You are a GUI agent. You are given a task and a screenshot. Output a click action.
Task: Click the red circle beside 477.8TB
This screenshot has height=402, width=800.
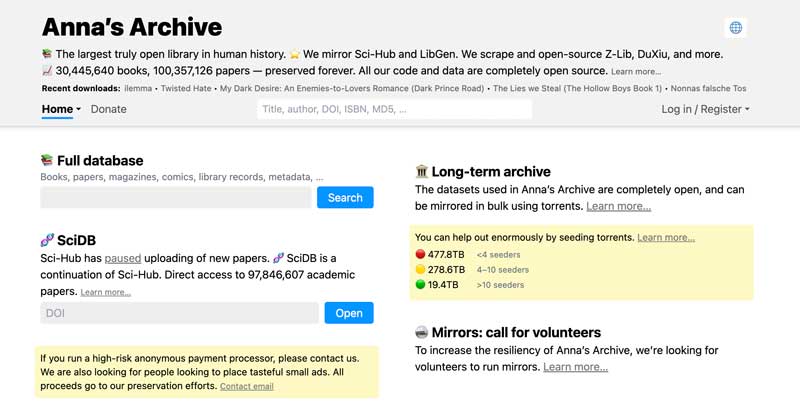click(x=420, y=254)
